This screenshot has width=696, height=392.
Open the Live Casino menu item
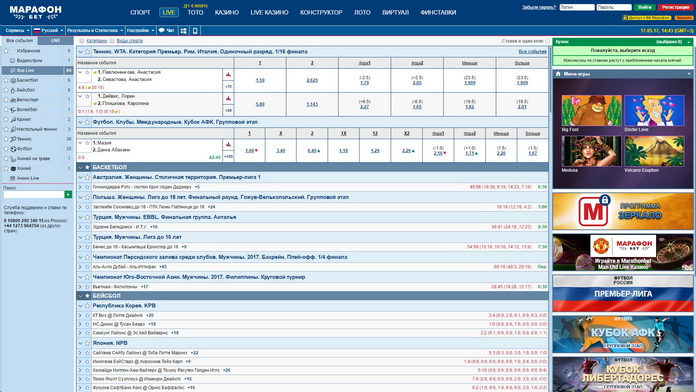coord(269,12)
